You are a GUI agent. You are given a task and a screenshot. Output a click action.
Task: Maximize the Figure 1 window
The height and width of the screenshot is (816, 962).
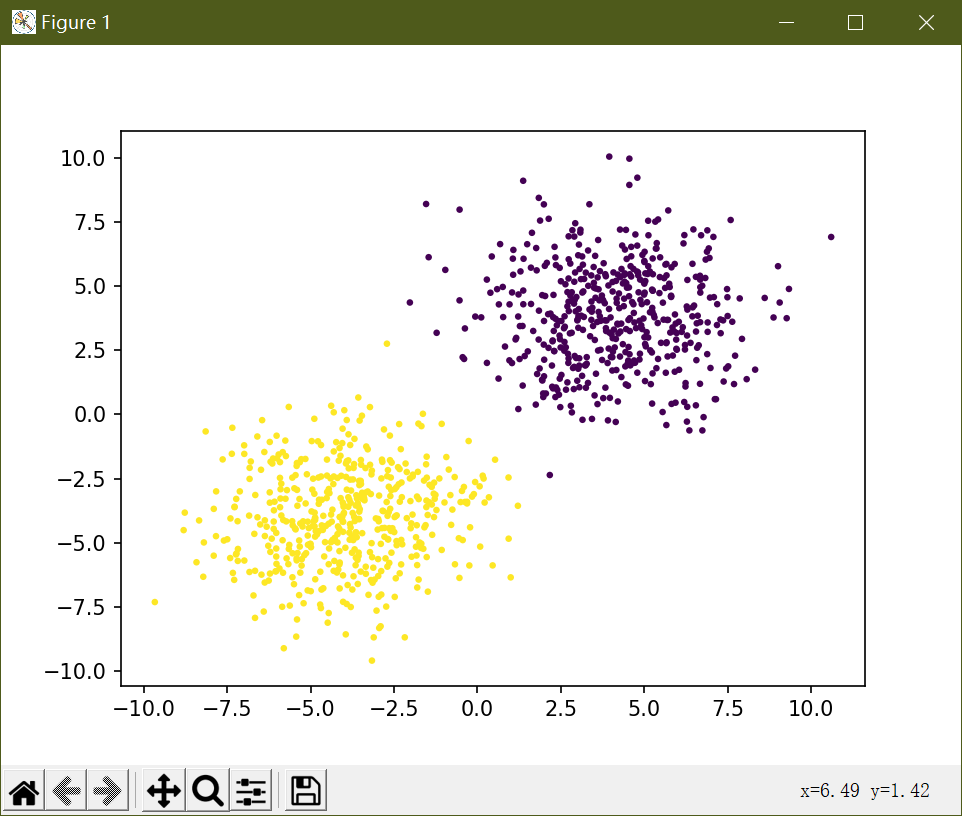(855, 21)
